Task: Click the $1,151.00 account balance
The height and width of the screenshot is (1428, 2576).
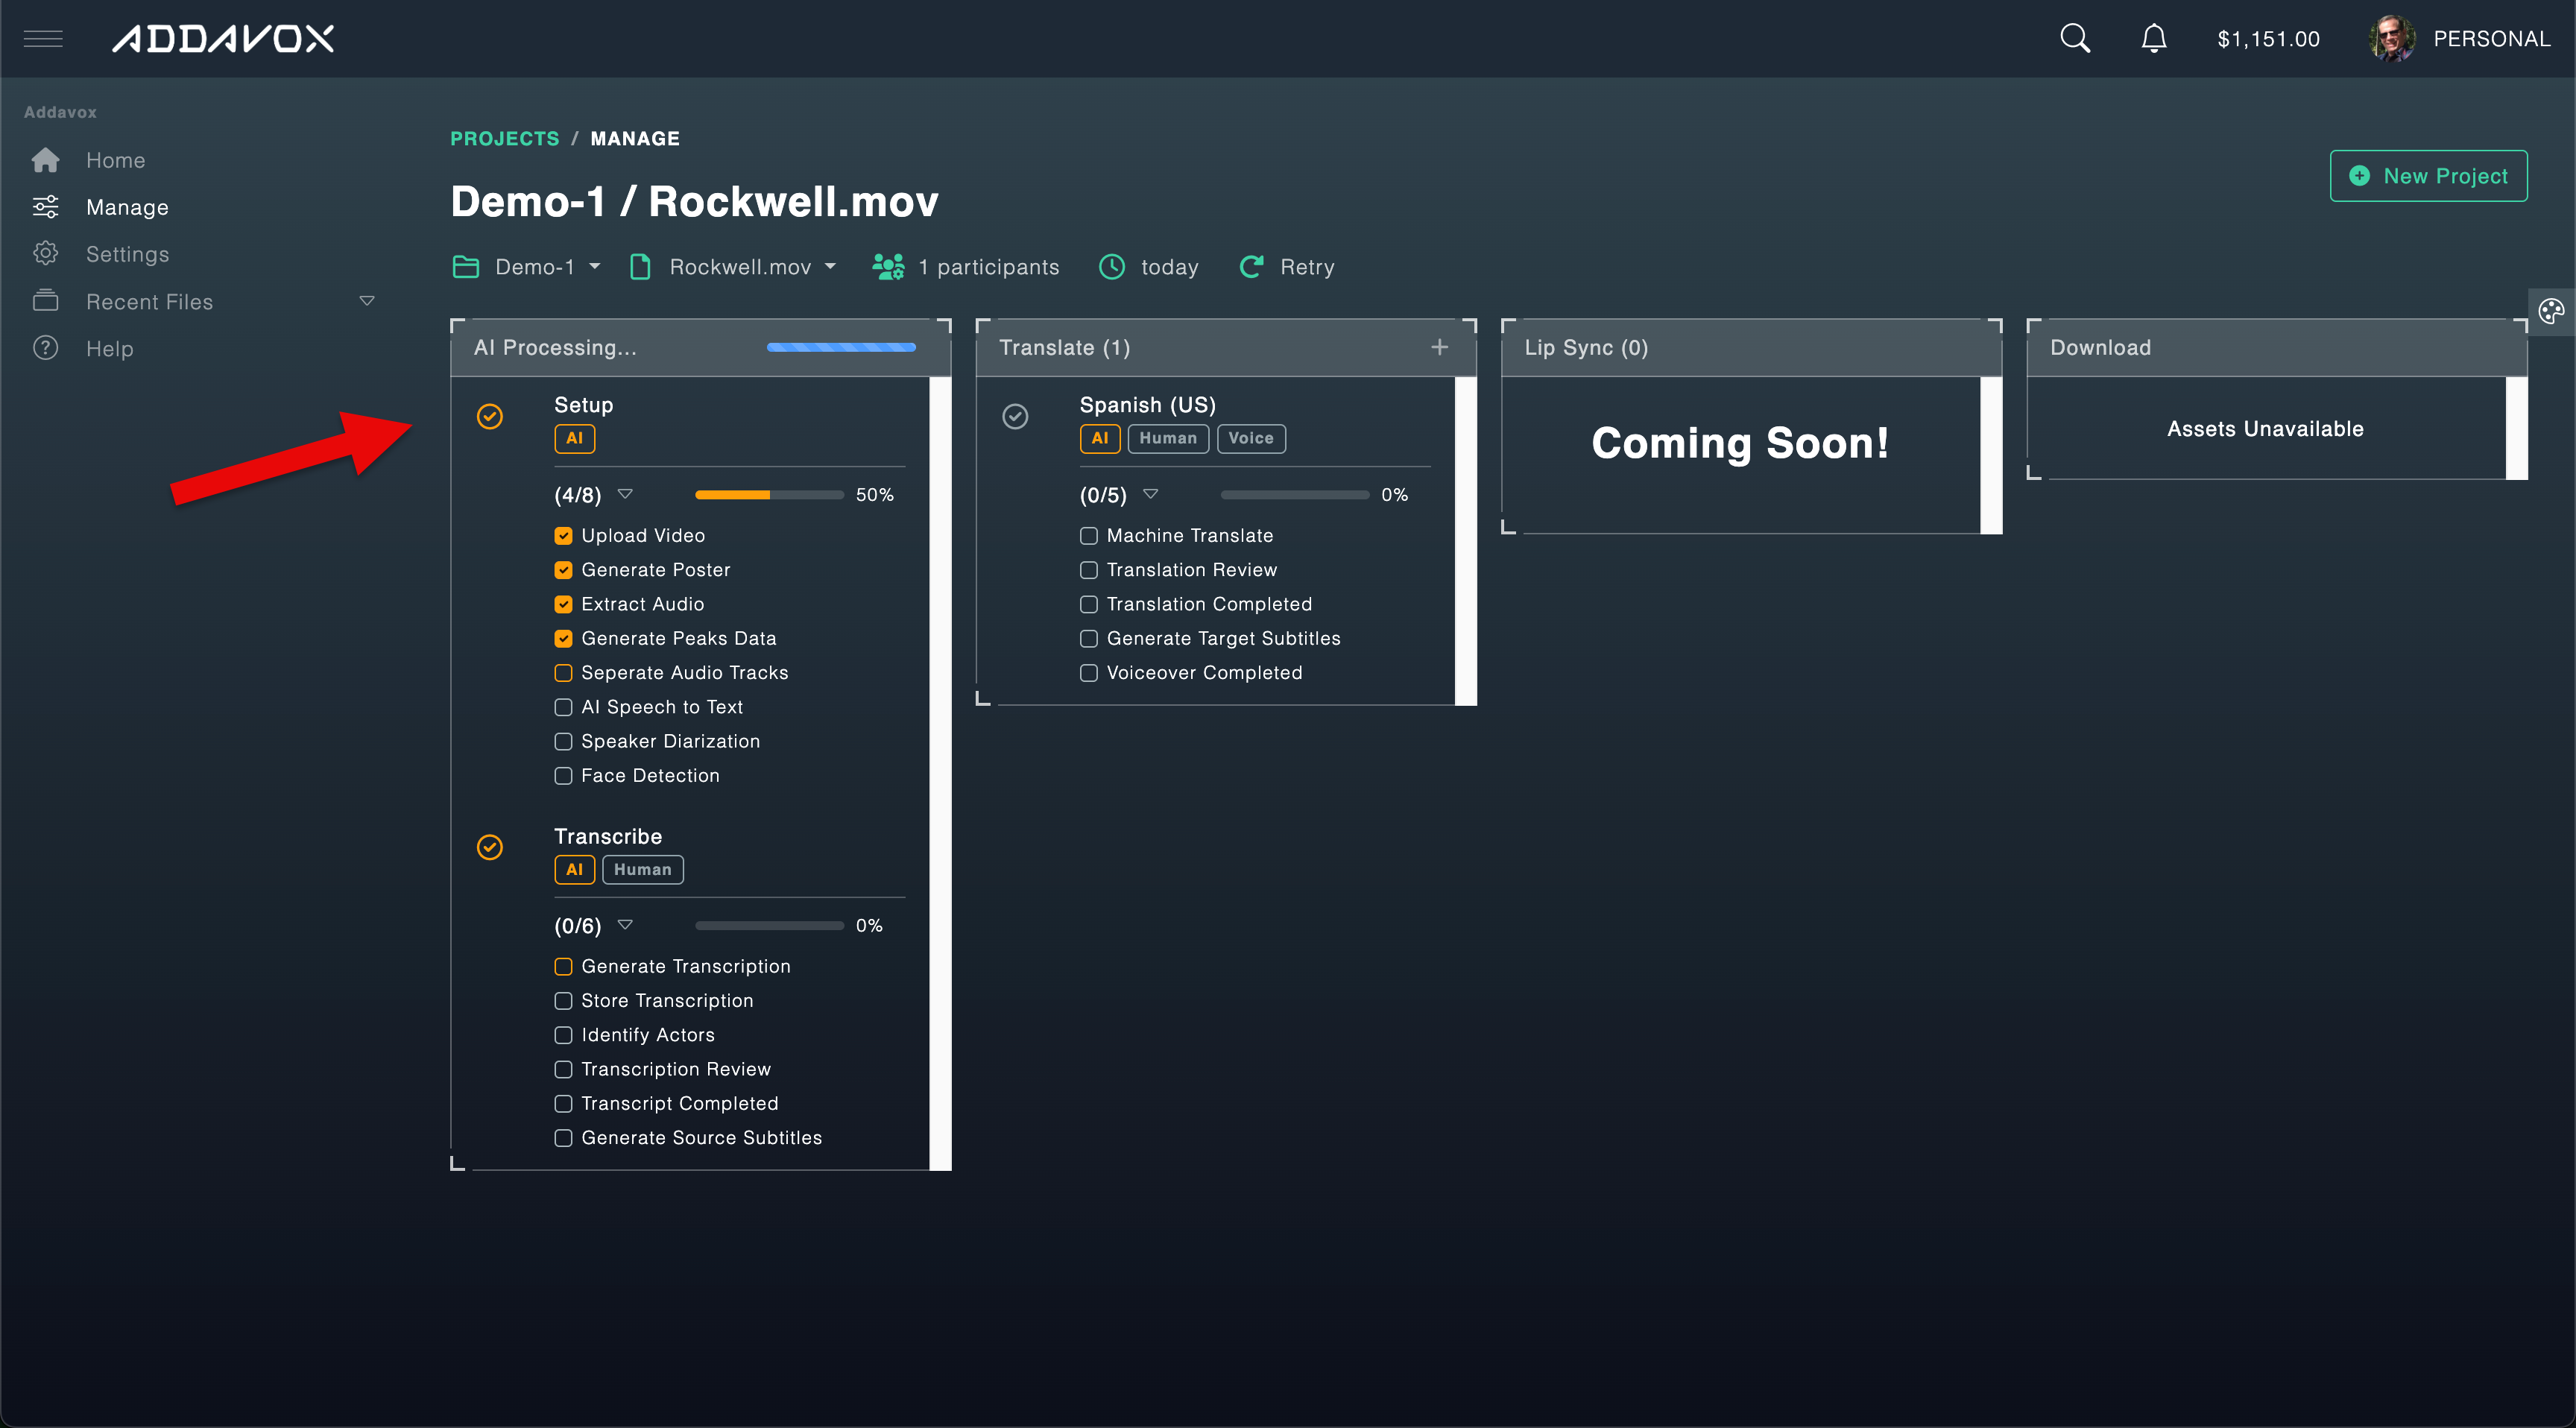Action: (x=2268, y=39)
